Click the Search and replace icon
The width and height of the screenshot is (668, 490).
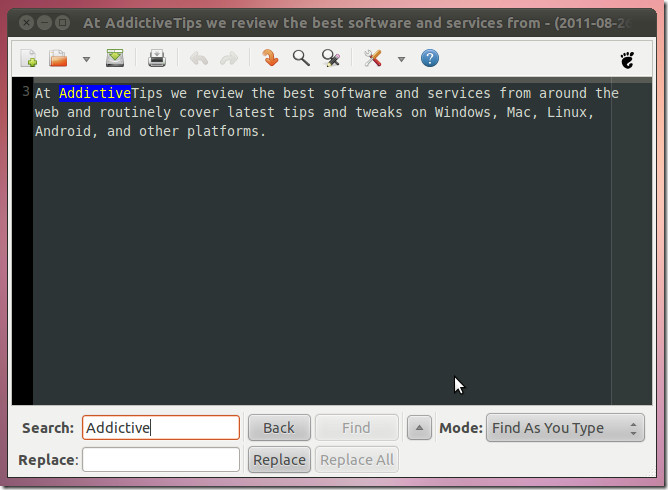[331, 58]
